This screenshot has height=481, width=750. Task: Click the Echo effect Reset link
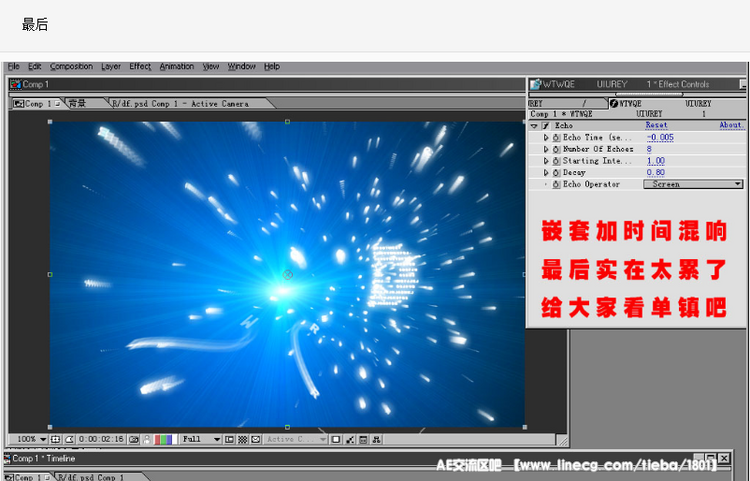(656, 125)
